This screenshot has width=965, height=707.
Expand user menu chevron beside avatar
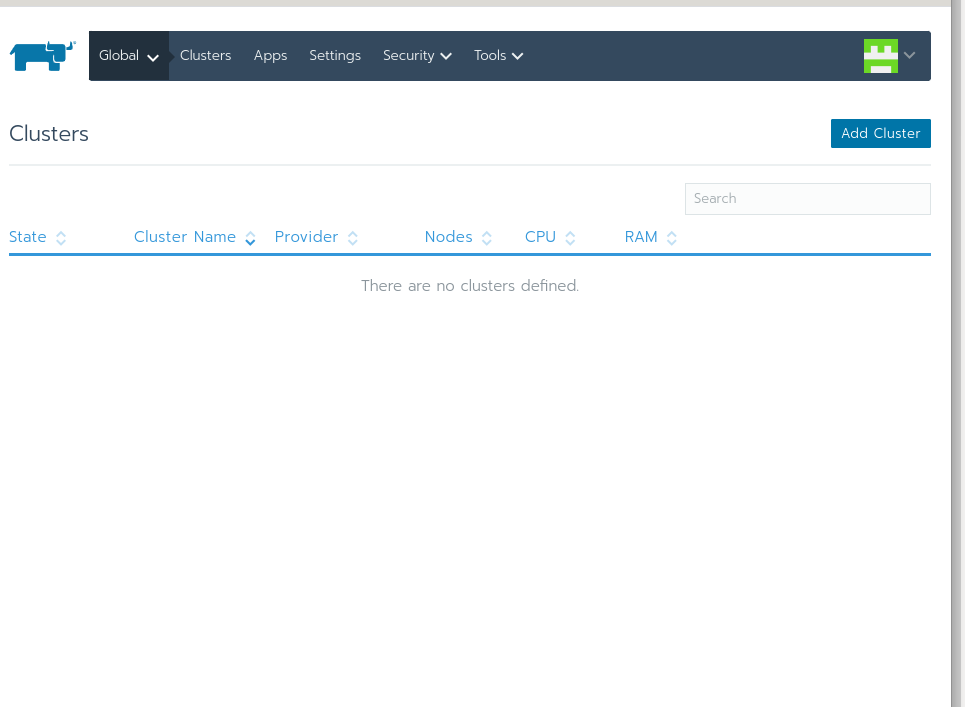[910, 56]
